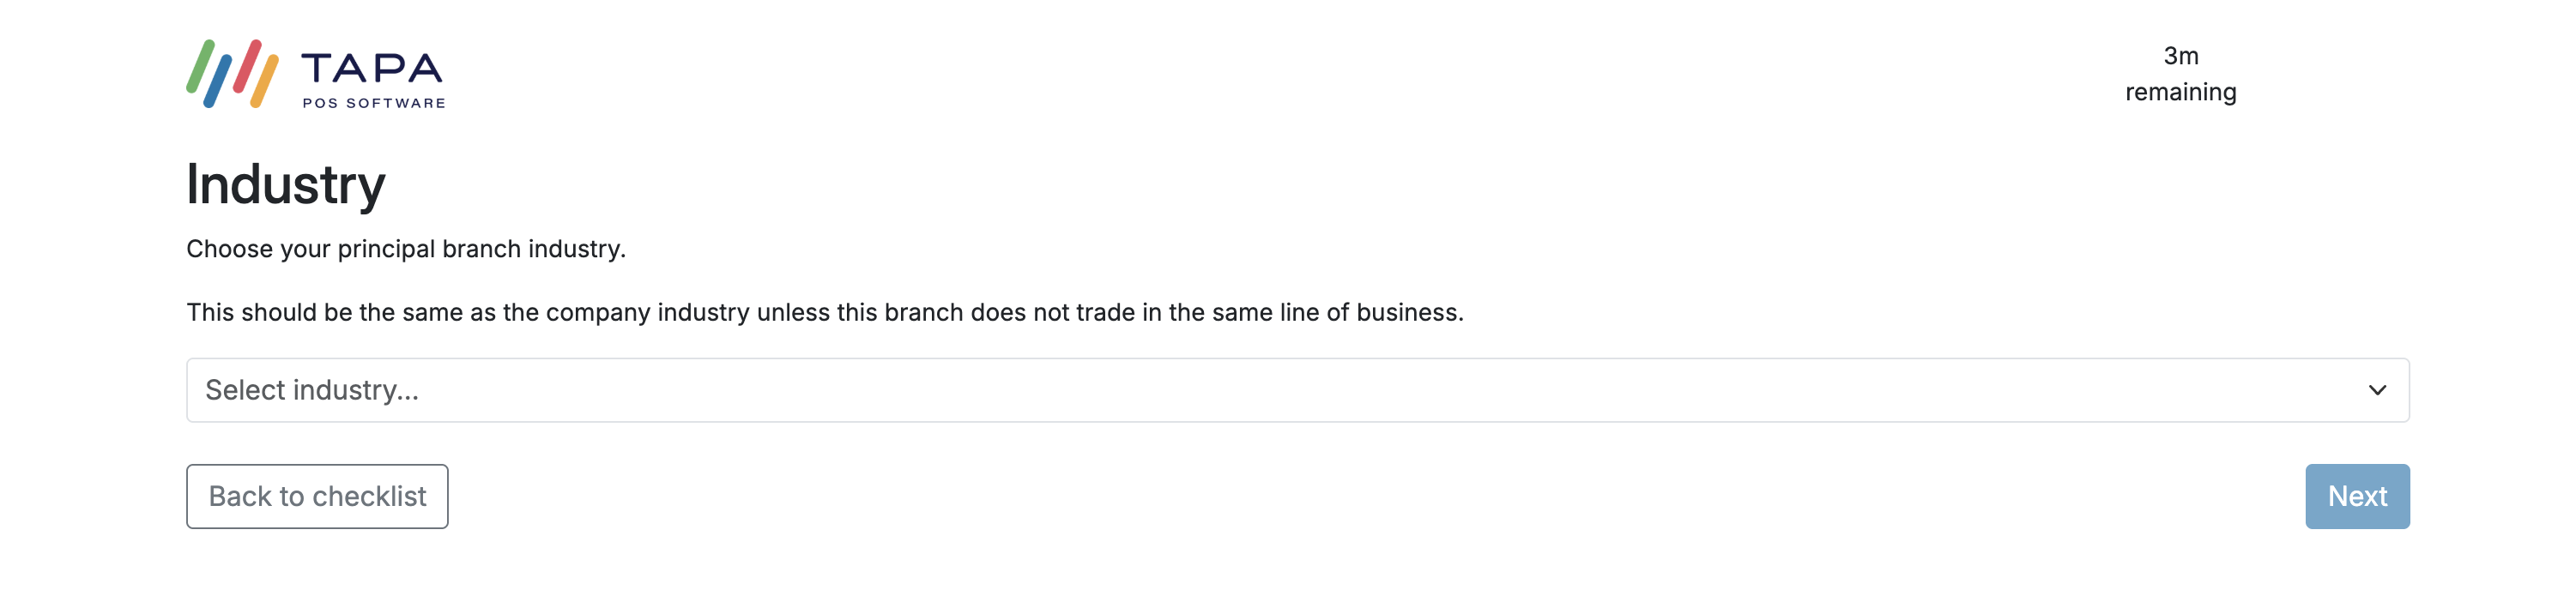
Task: Click the green stripe in the logo
Action: tap(200, 66)
